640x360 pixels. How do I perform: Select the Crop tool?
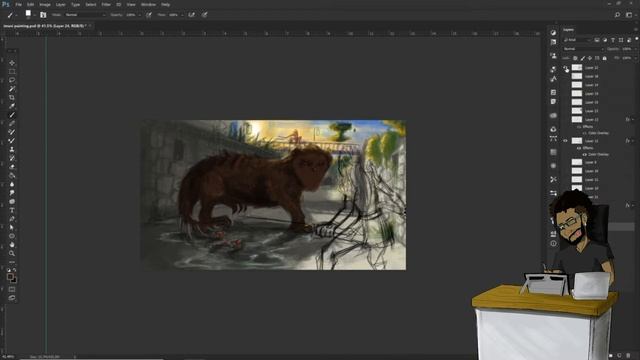pos(12,98)
